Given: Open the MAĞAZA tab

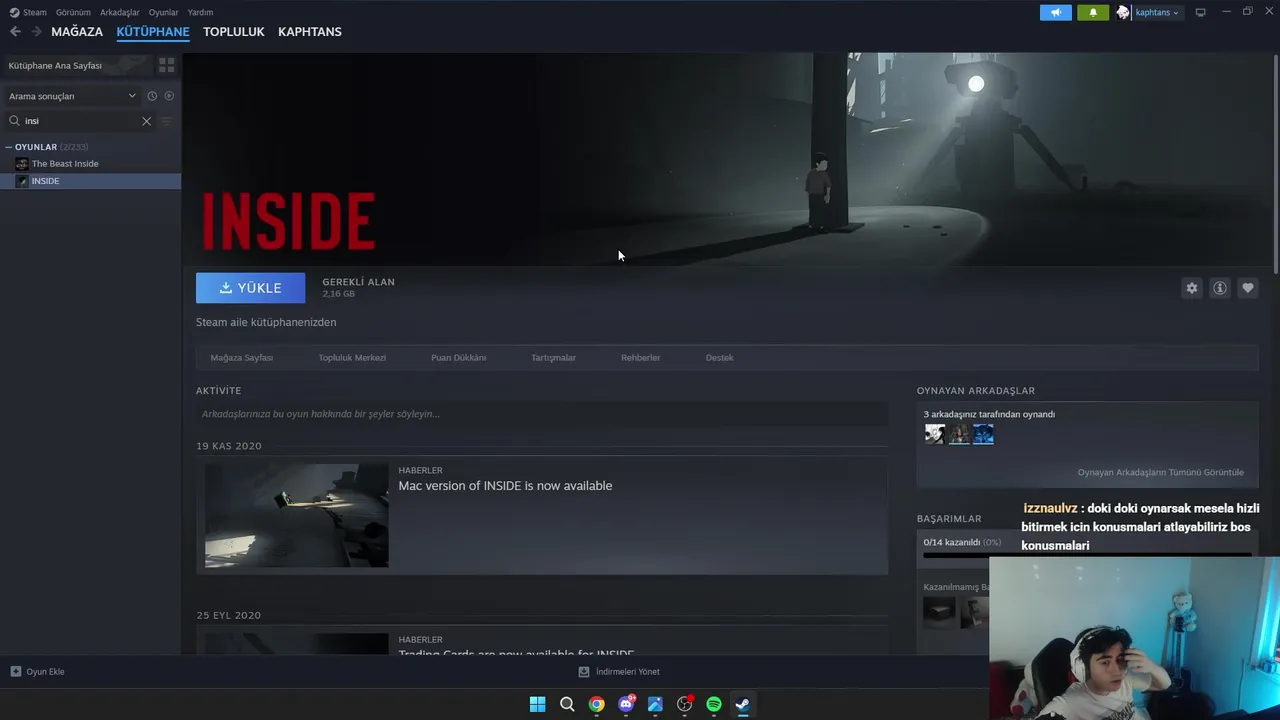Looking at the screenshot, I should point(77,32).
